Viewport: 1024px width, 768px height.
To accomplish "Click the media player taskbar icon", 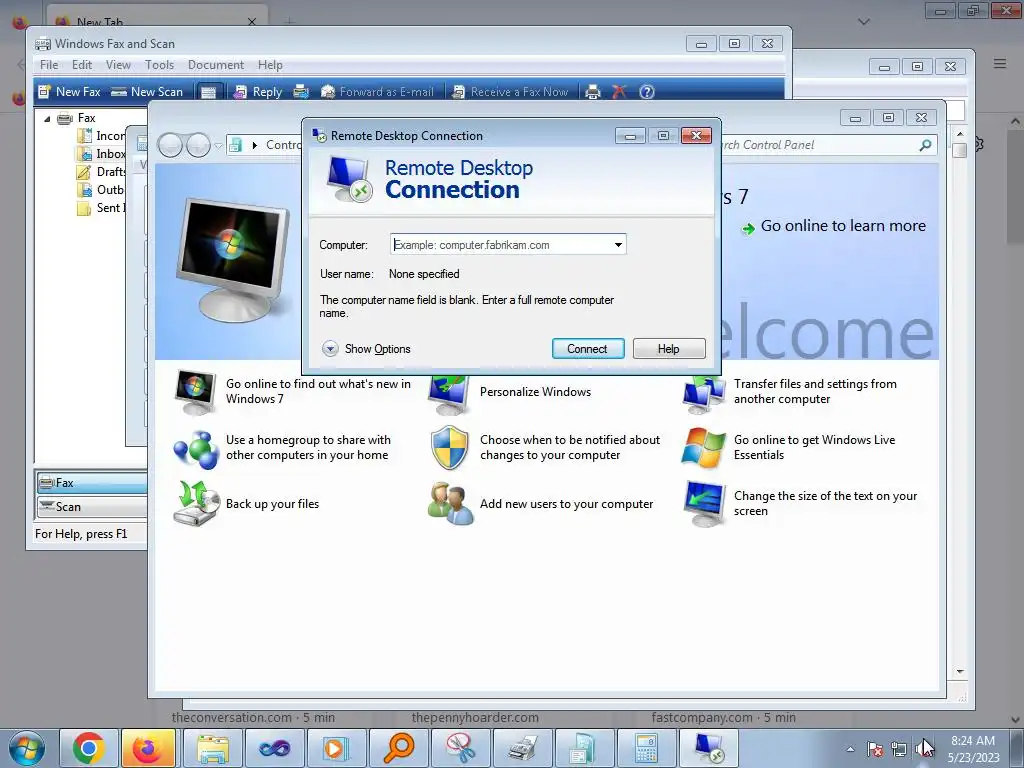I will (336, 748).
